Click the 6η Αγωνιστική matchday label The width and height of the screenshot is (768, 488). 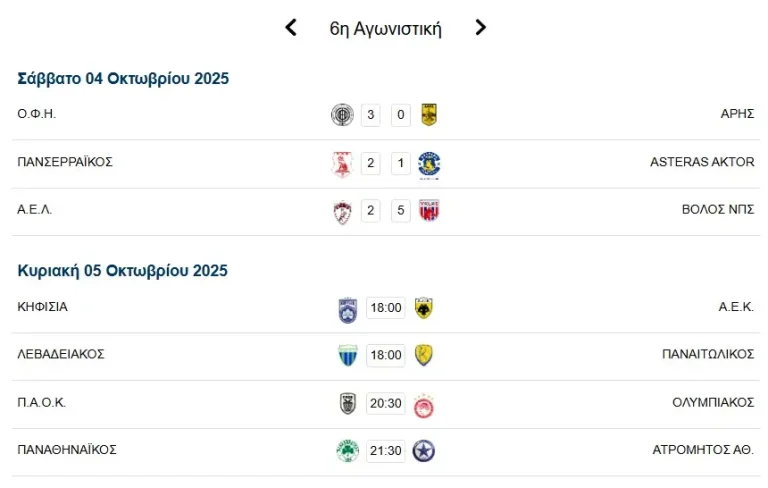pyautogui.click(x=385, y=28)
